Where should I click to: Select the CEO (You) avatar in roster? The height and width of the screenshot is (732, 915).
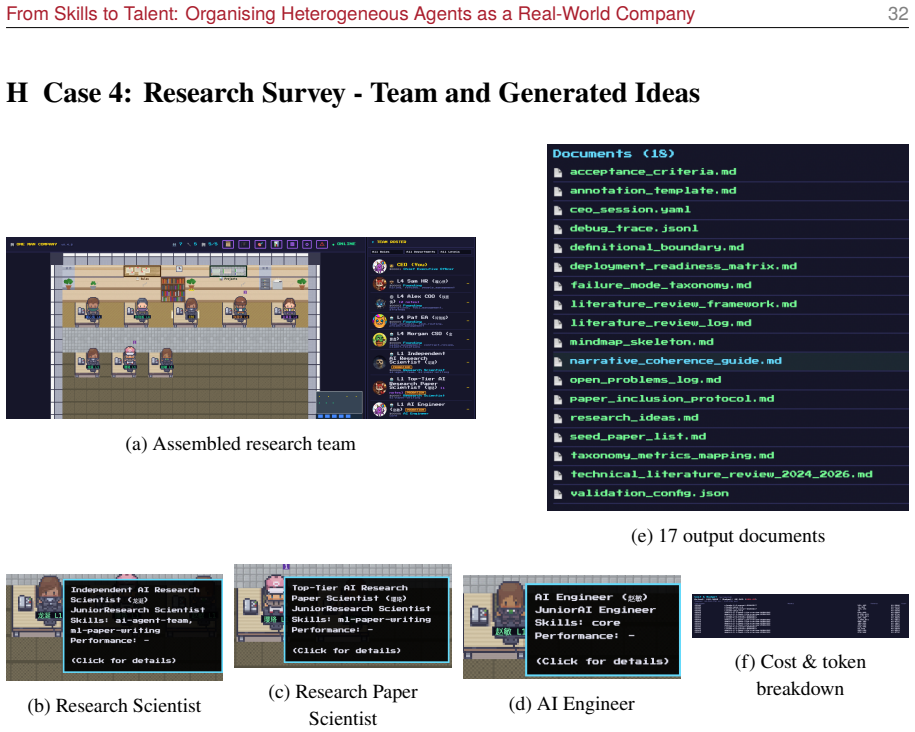point(380,267)
